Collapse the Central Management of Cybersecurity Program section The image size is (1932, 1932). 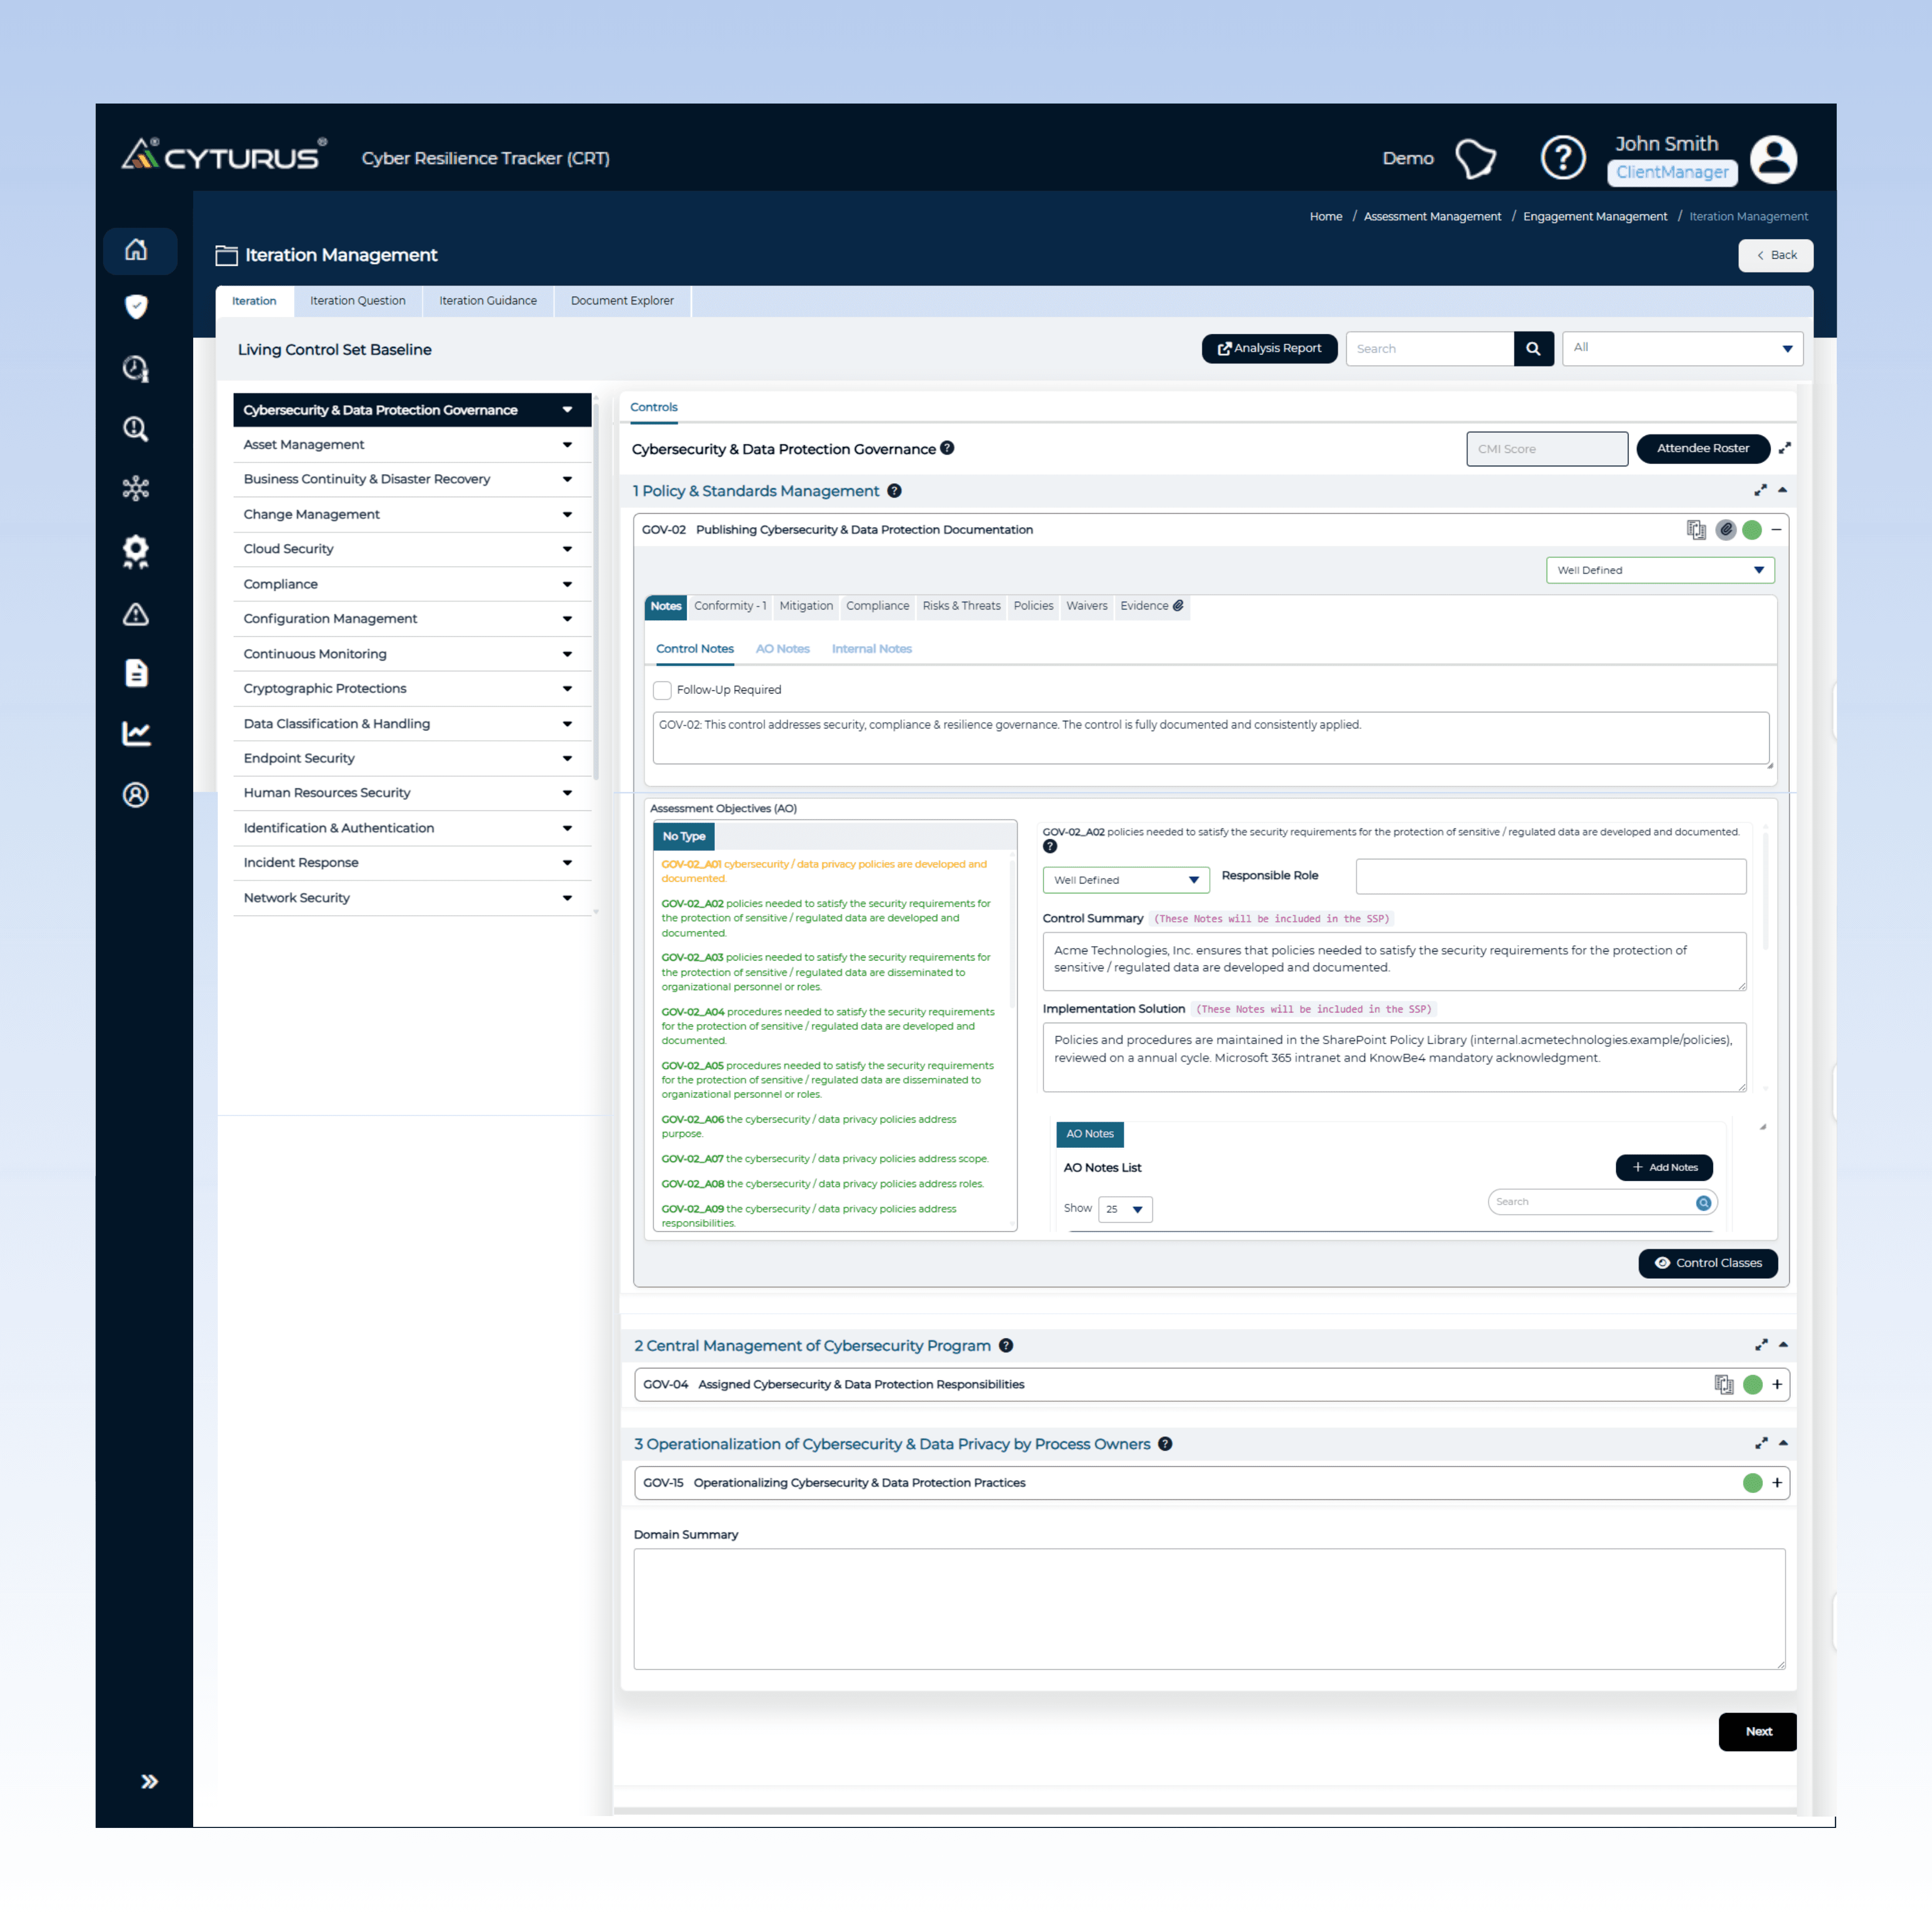1783,1345
